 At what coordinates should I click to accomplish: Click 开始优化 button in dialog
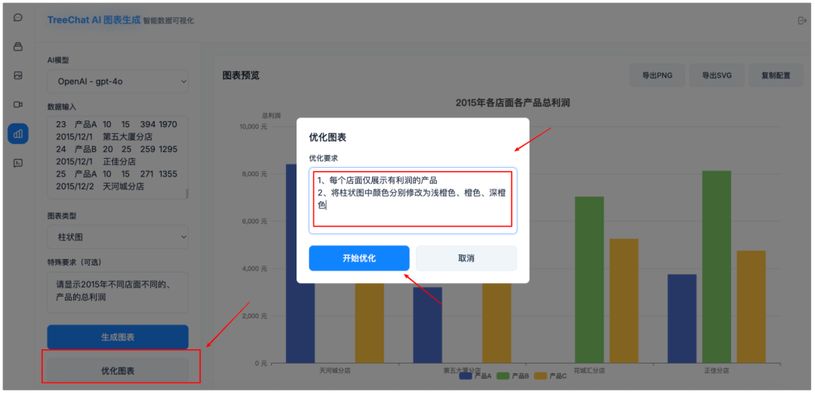tap(359, 258)
